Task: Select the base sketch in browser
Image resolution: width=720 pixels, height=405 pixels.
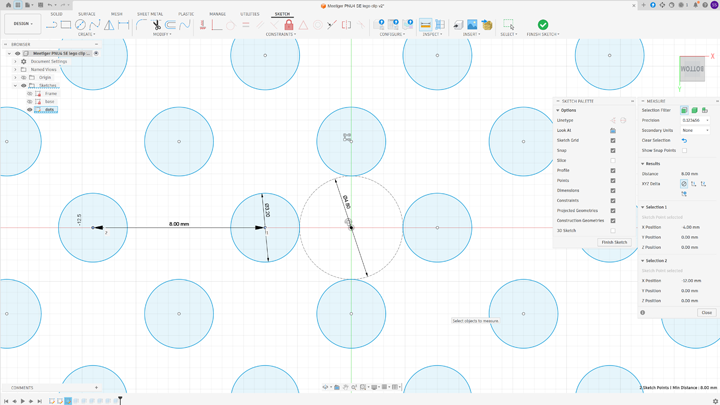Action: (x=50, y=101)
